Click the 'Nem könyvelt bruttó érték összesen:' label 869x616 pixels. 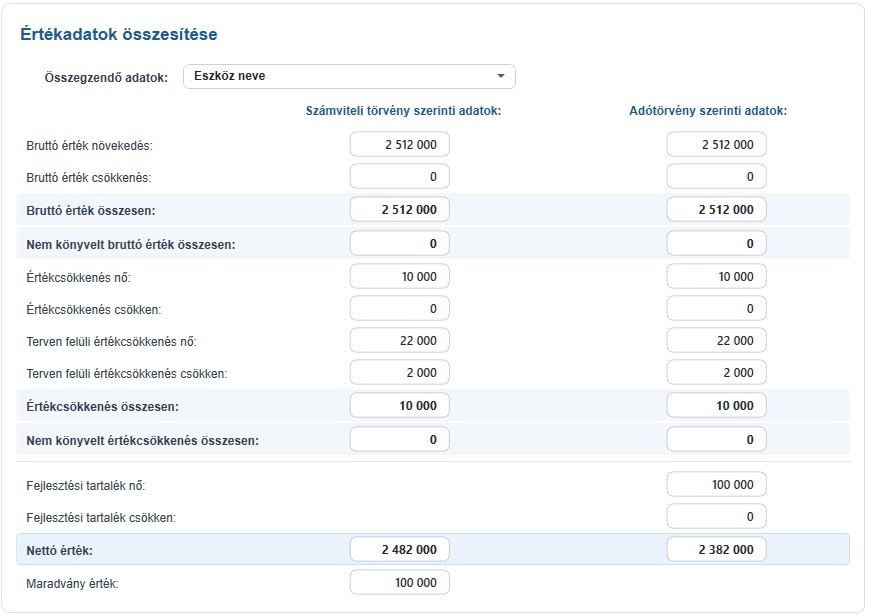[131, 245]
